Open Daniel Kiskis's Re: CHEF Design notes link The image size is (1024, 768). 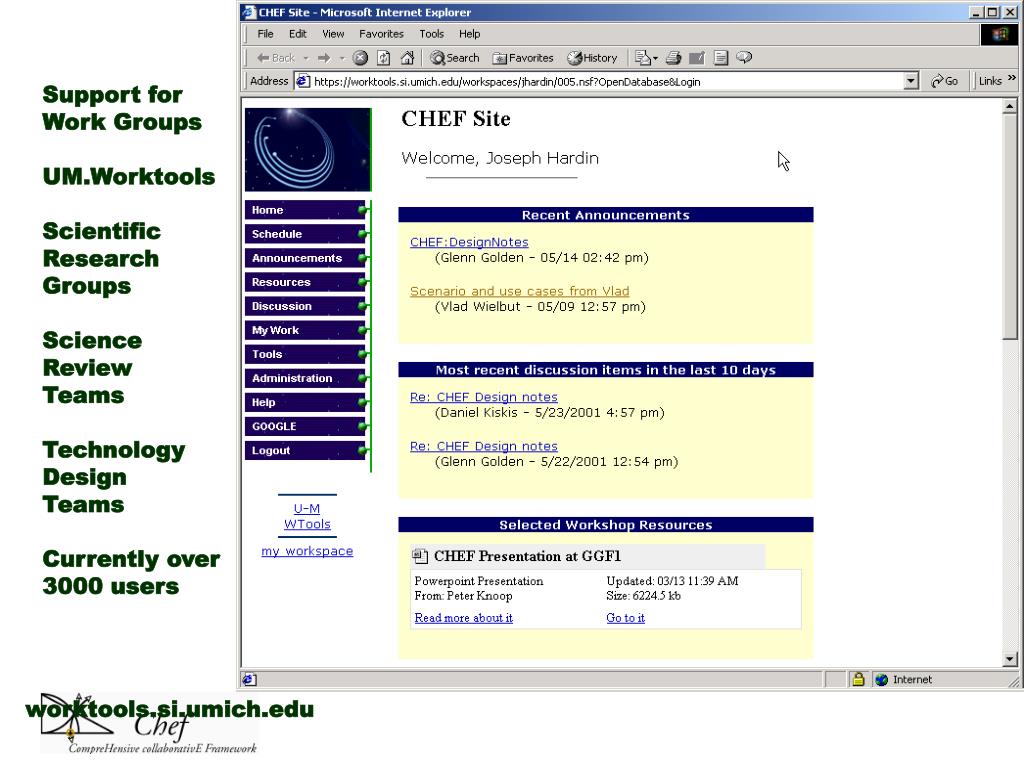click(483, 397)
